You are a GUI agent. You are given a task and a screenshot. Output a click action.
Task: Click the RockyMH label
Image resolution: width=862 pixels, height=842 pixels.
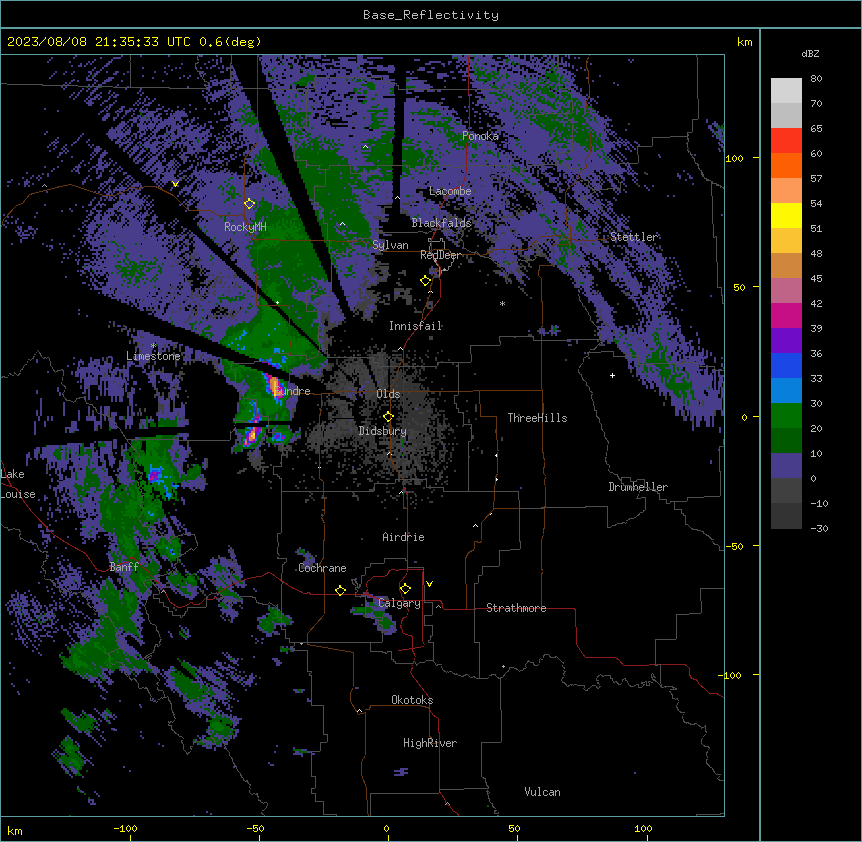pyautogui.click(x=245, y=227)
